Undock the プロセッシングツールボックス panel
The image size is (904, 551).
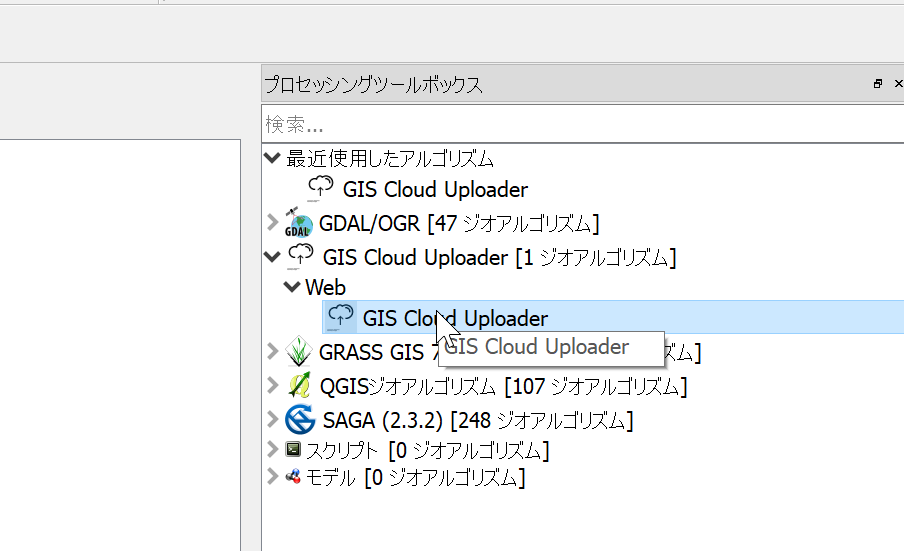[877, 84]
